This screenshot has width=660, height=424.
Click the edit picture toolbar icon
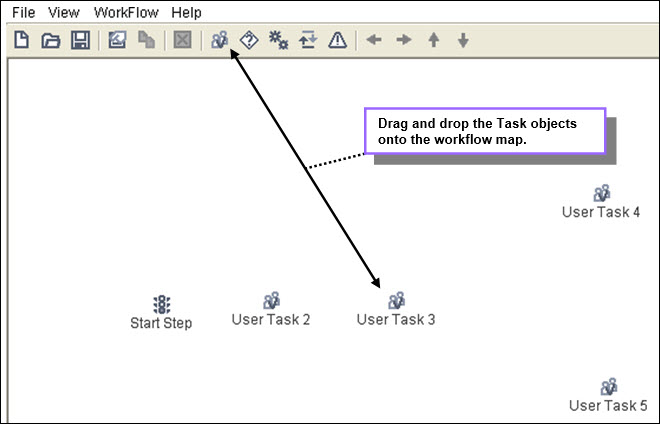117,40
